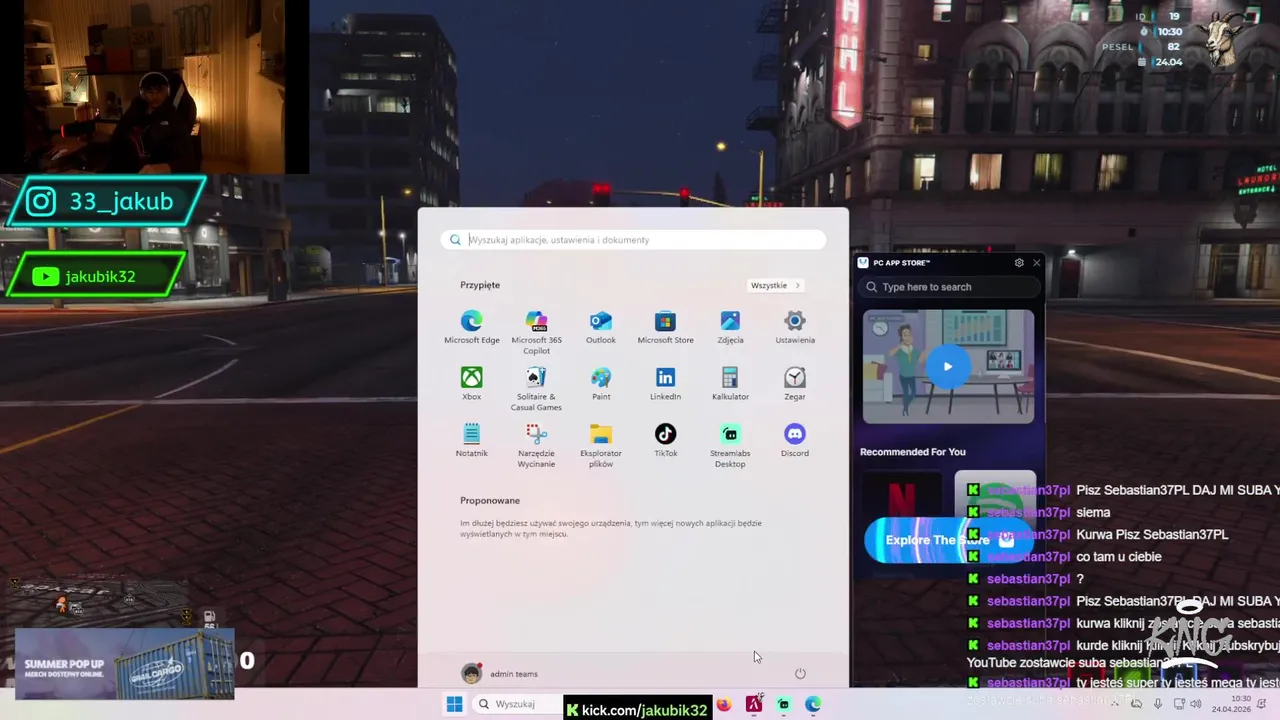The height and width of the screenshot is (720, 1280).
Task: Open the Spotify recommended app tile
Action: click(995, 494)
